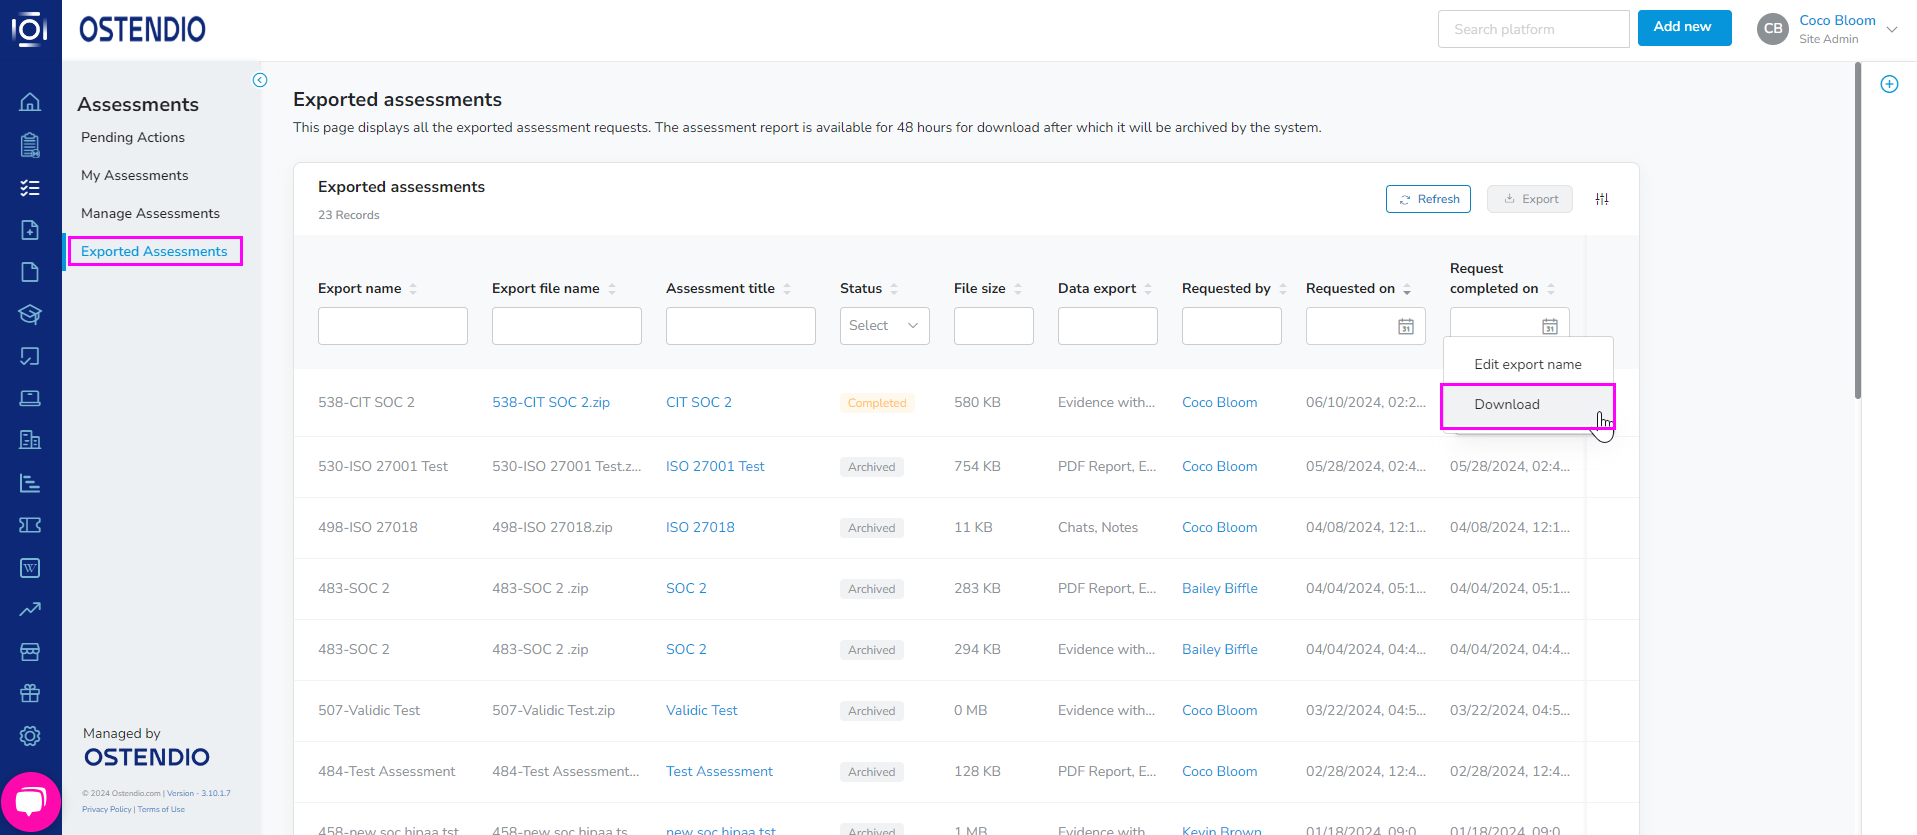Image resolution: width=1917 pixels, height=835 pixels.
Task: Select the checklist assessments sidebar icon
Action: point(30,188)
